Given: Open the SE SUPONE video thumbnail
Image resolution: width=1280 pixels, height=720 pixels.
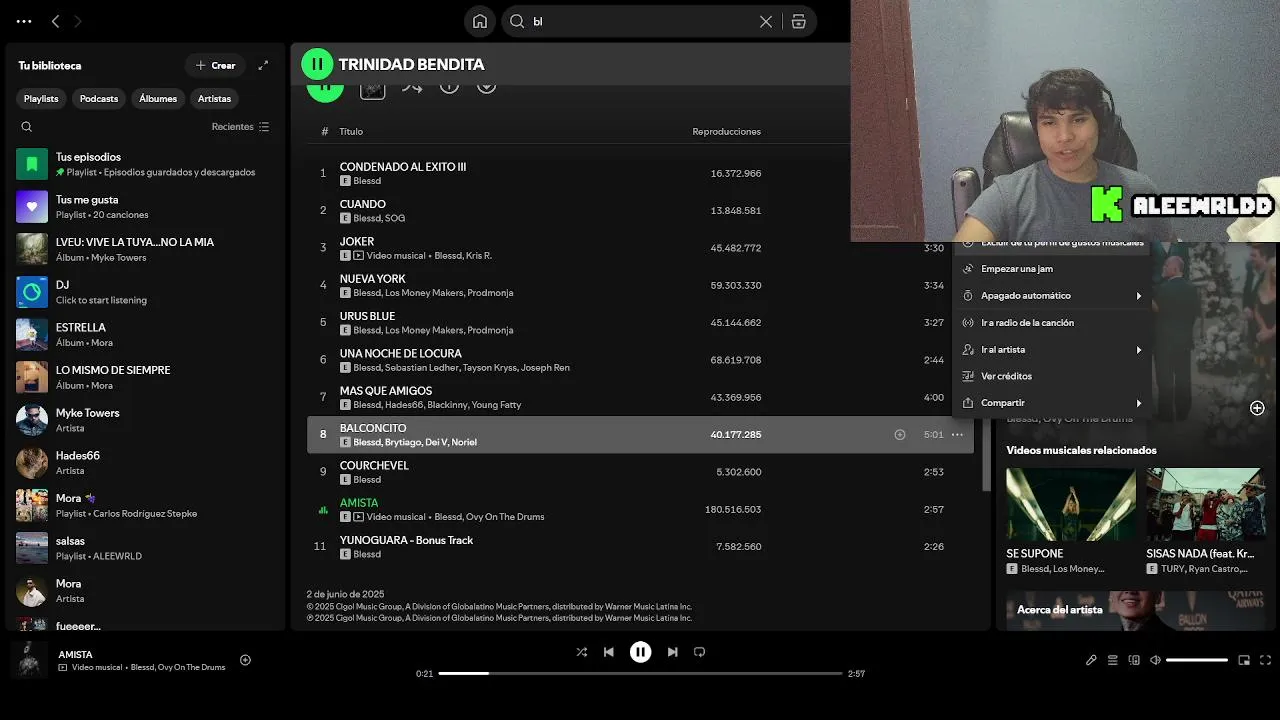Looking at the screenshot, I should coord(1071,505).
